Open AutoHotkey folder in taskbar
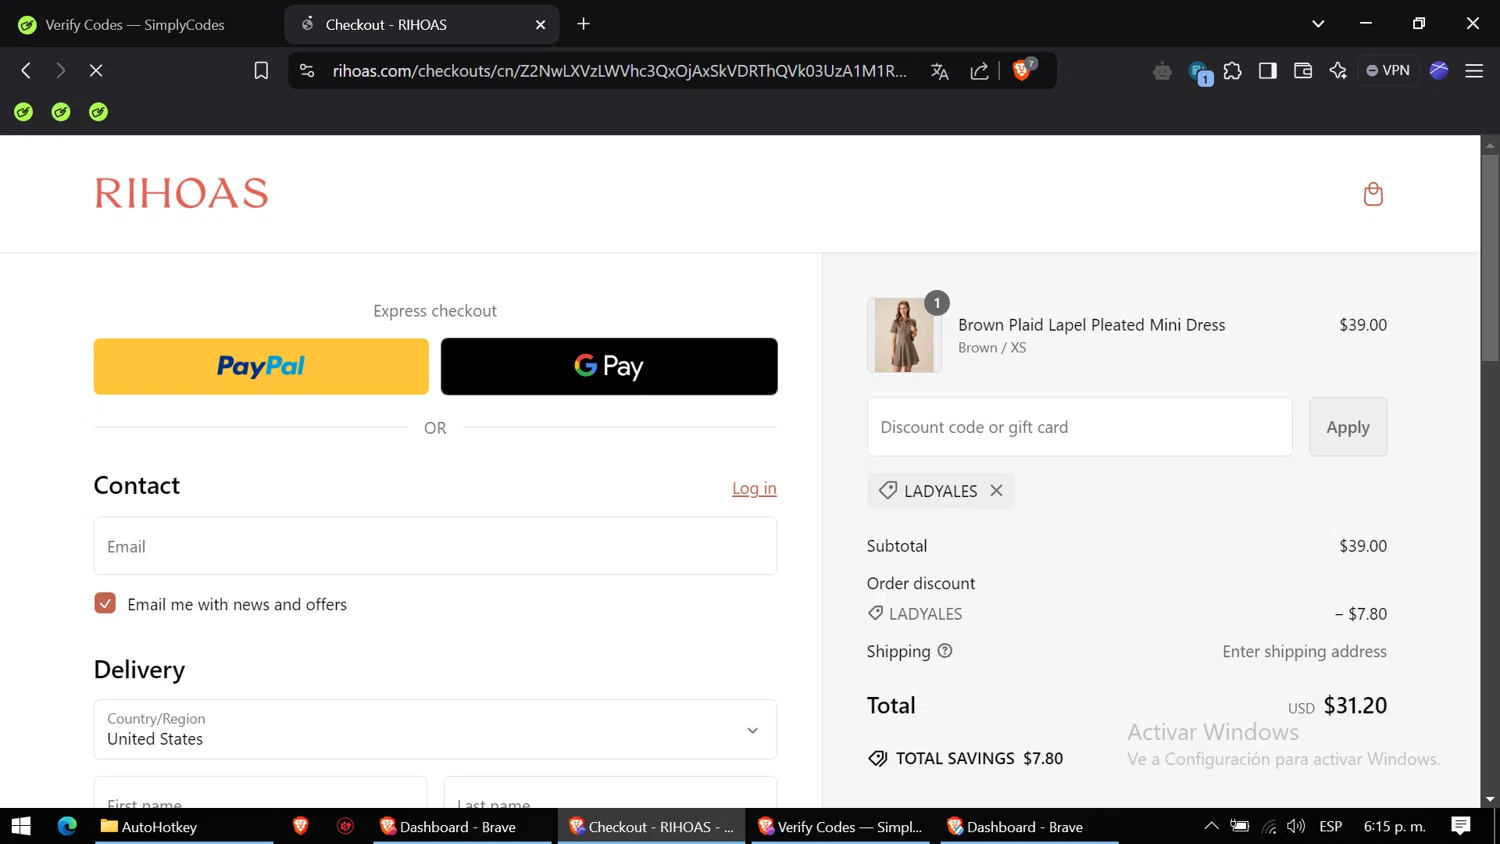The height and width of the screenshot is (844, 1500). pos(184,826)
